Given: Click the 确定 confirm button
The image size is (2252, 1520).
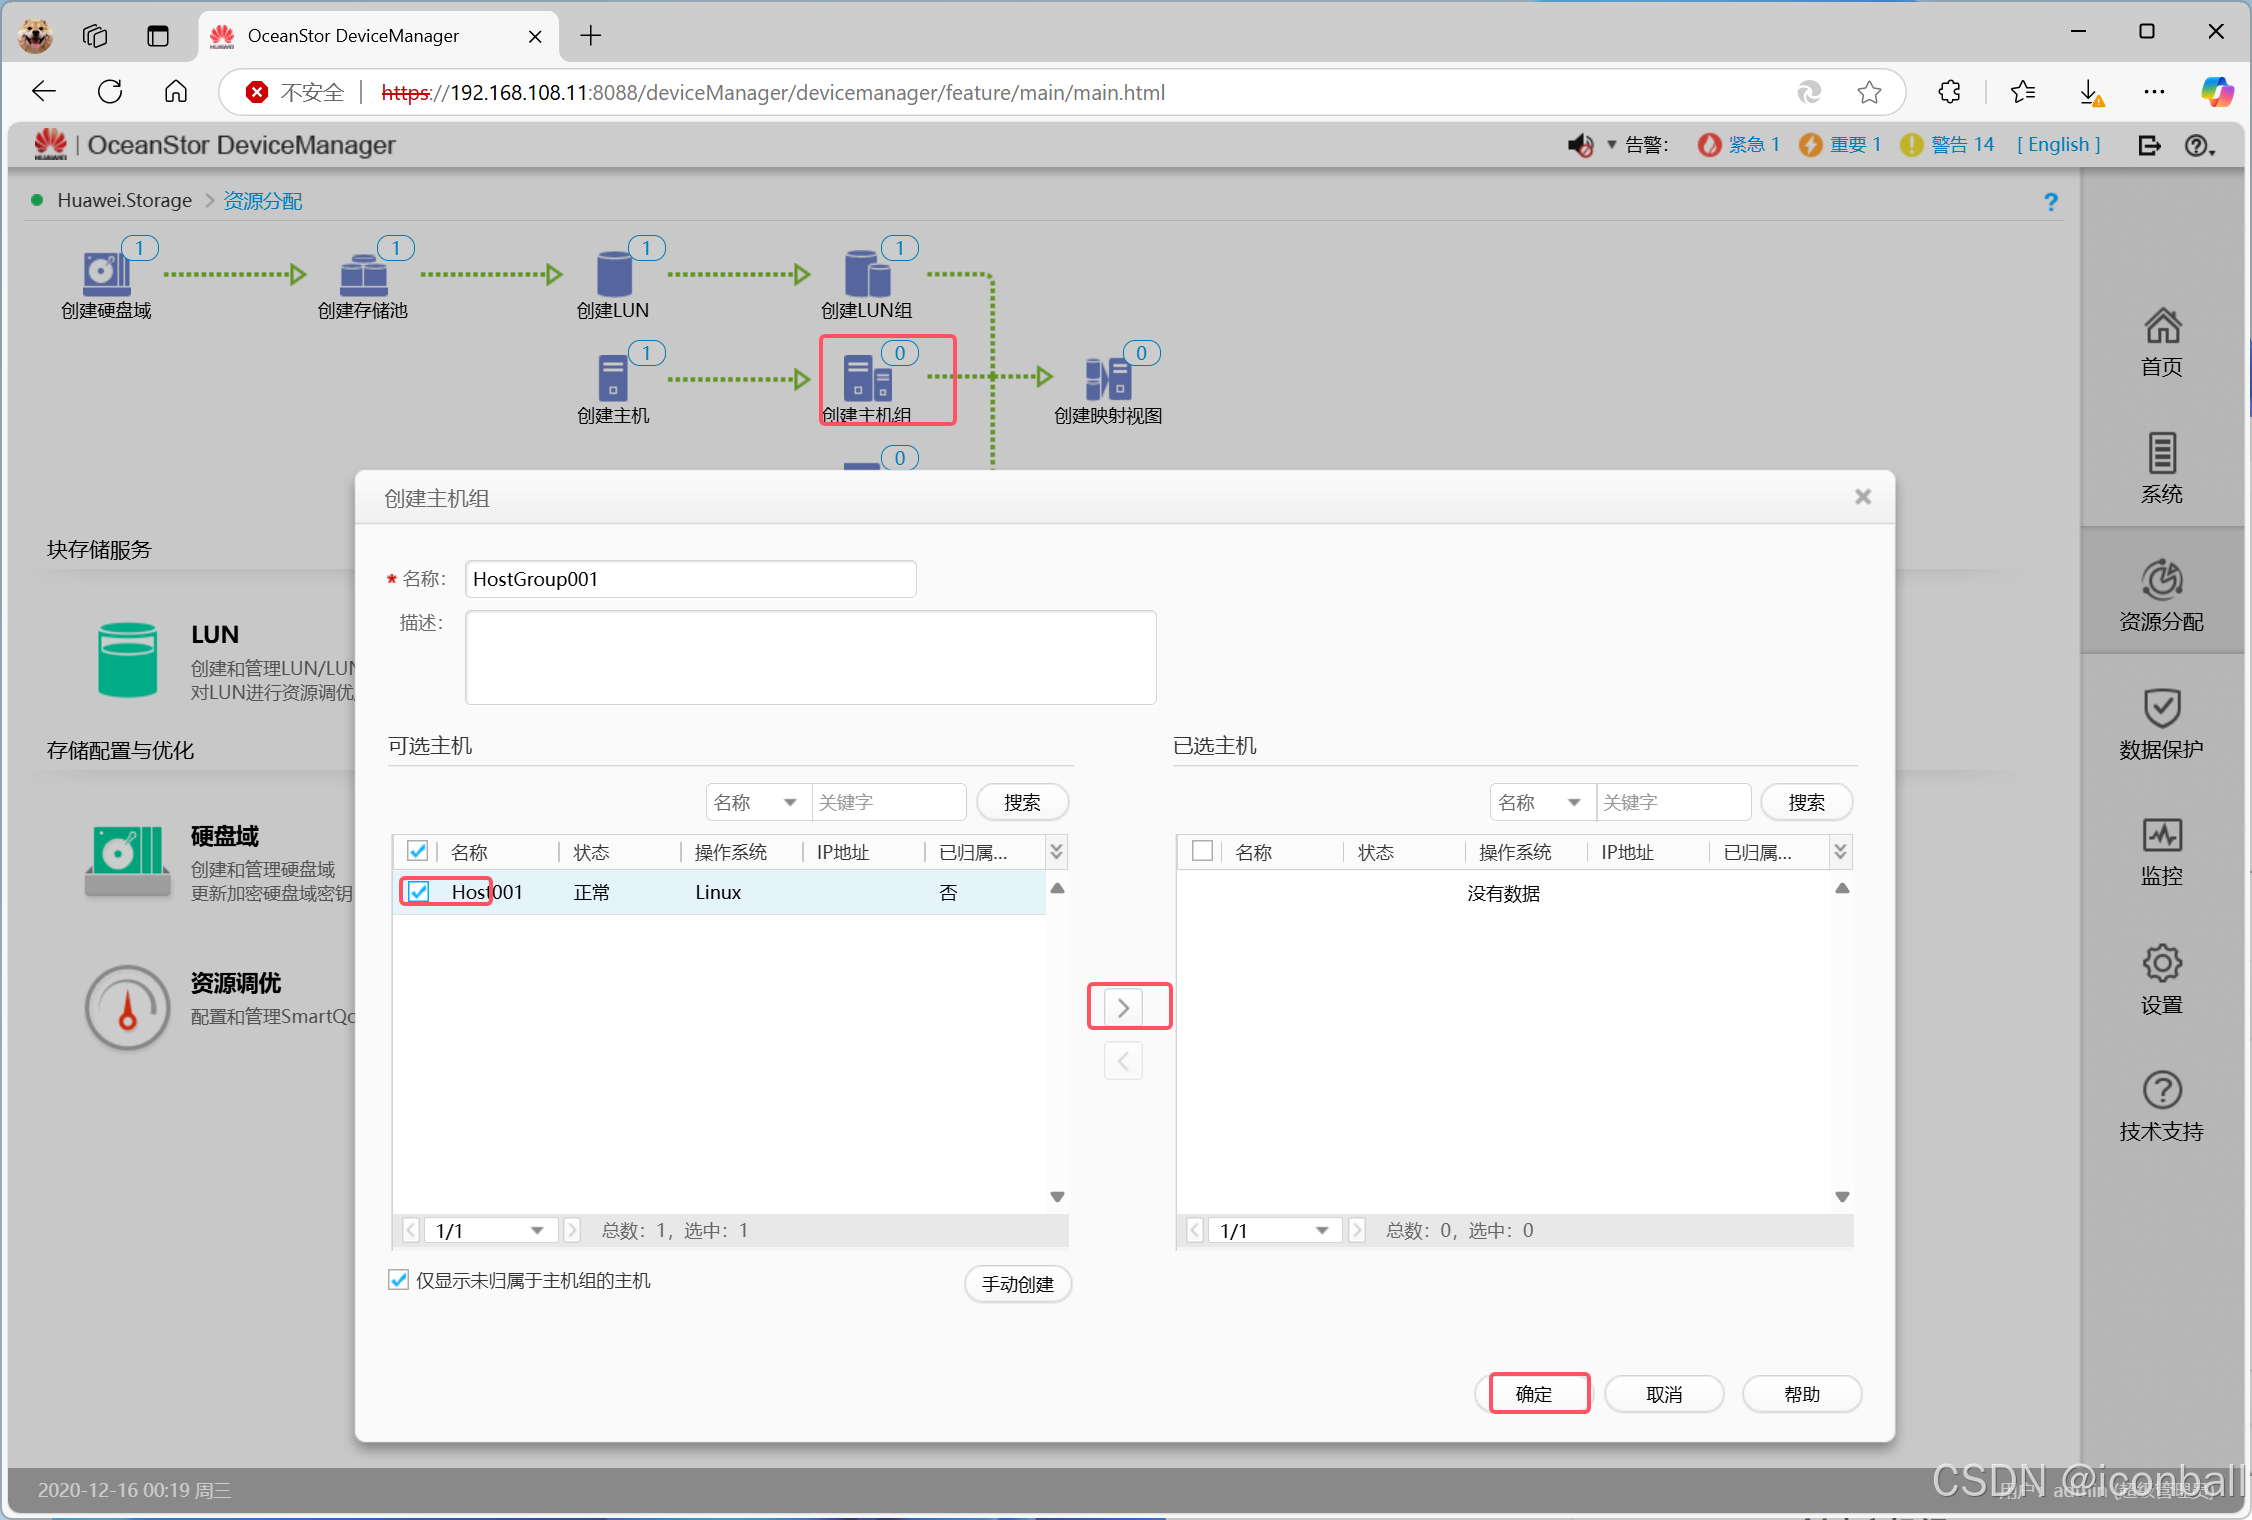Looking at the screenshot, I should pyautogui.click(x=1533, y=1393).
